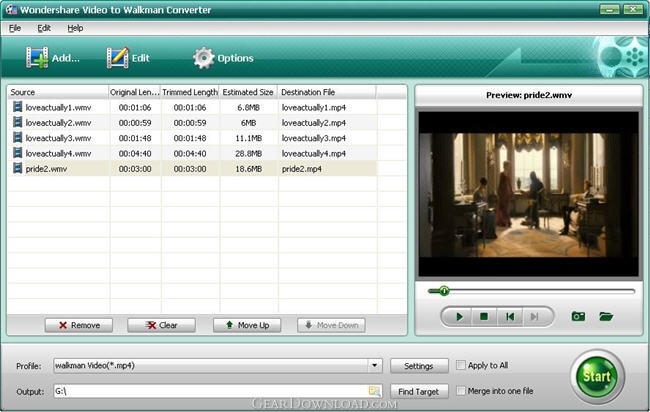Click the Add video toolbar icon
Screen dimensions: 650x412
(x=37, y=58)
